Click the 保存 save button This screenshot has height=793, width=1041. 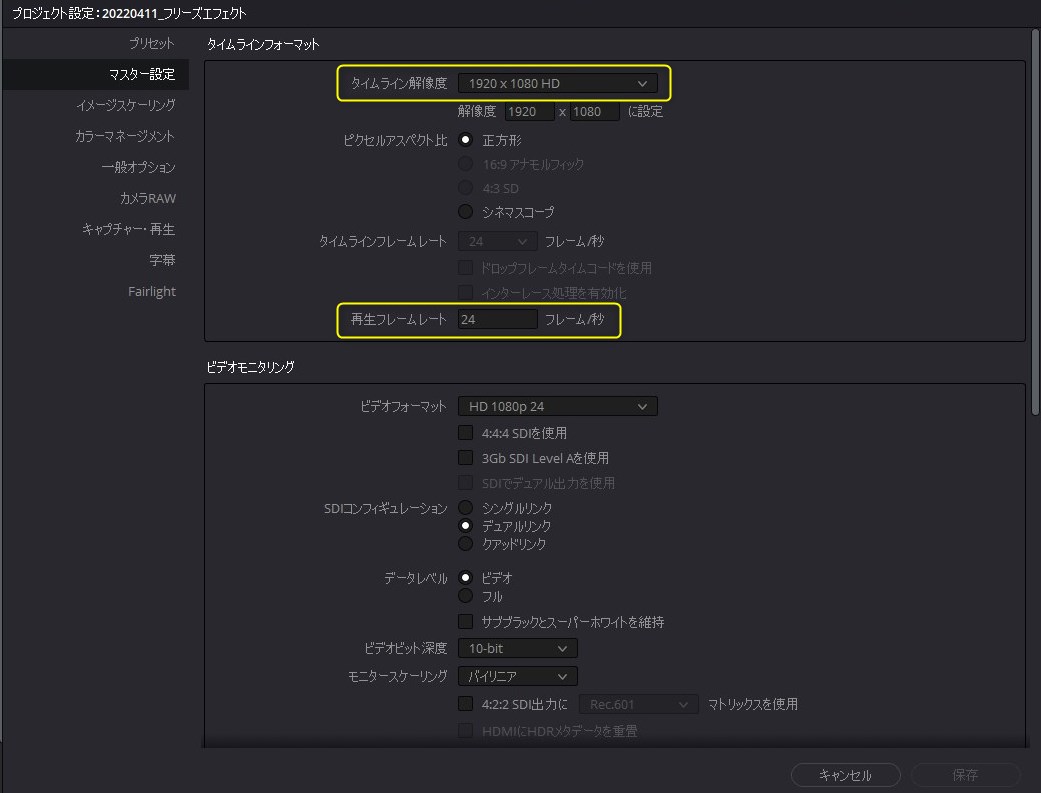pos(964,774)
